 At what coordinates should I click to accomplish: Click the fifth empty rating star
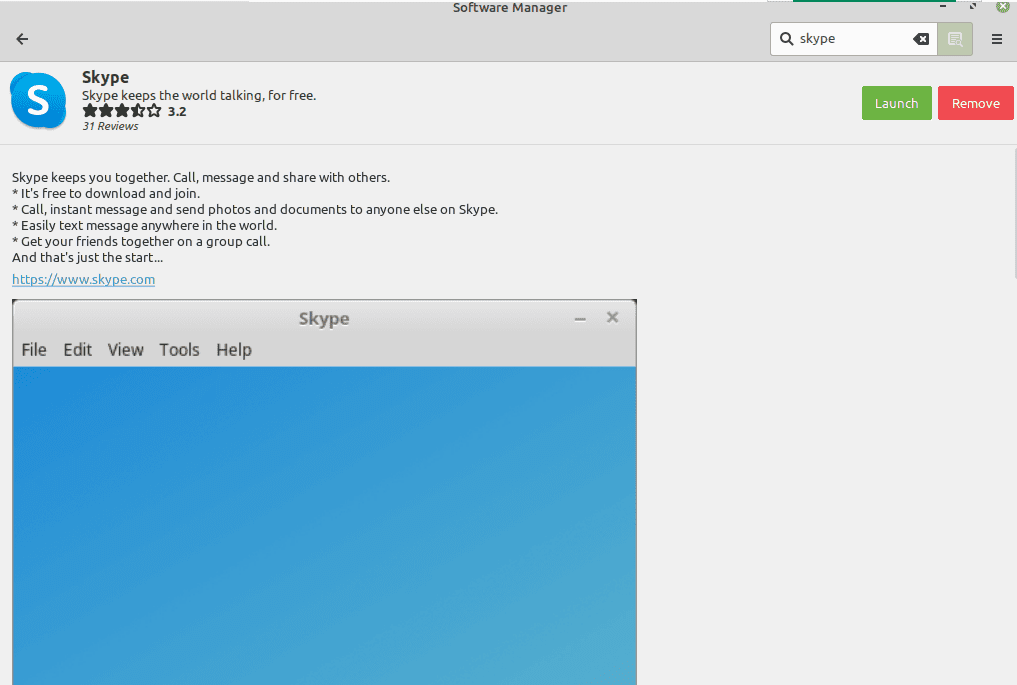coord(152,111)
